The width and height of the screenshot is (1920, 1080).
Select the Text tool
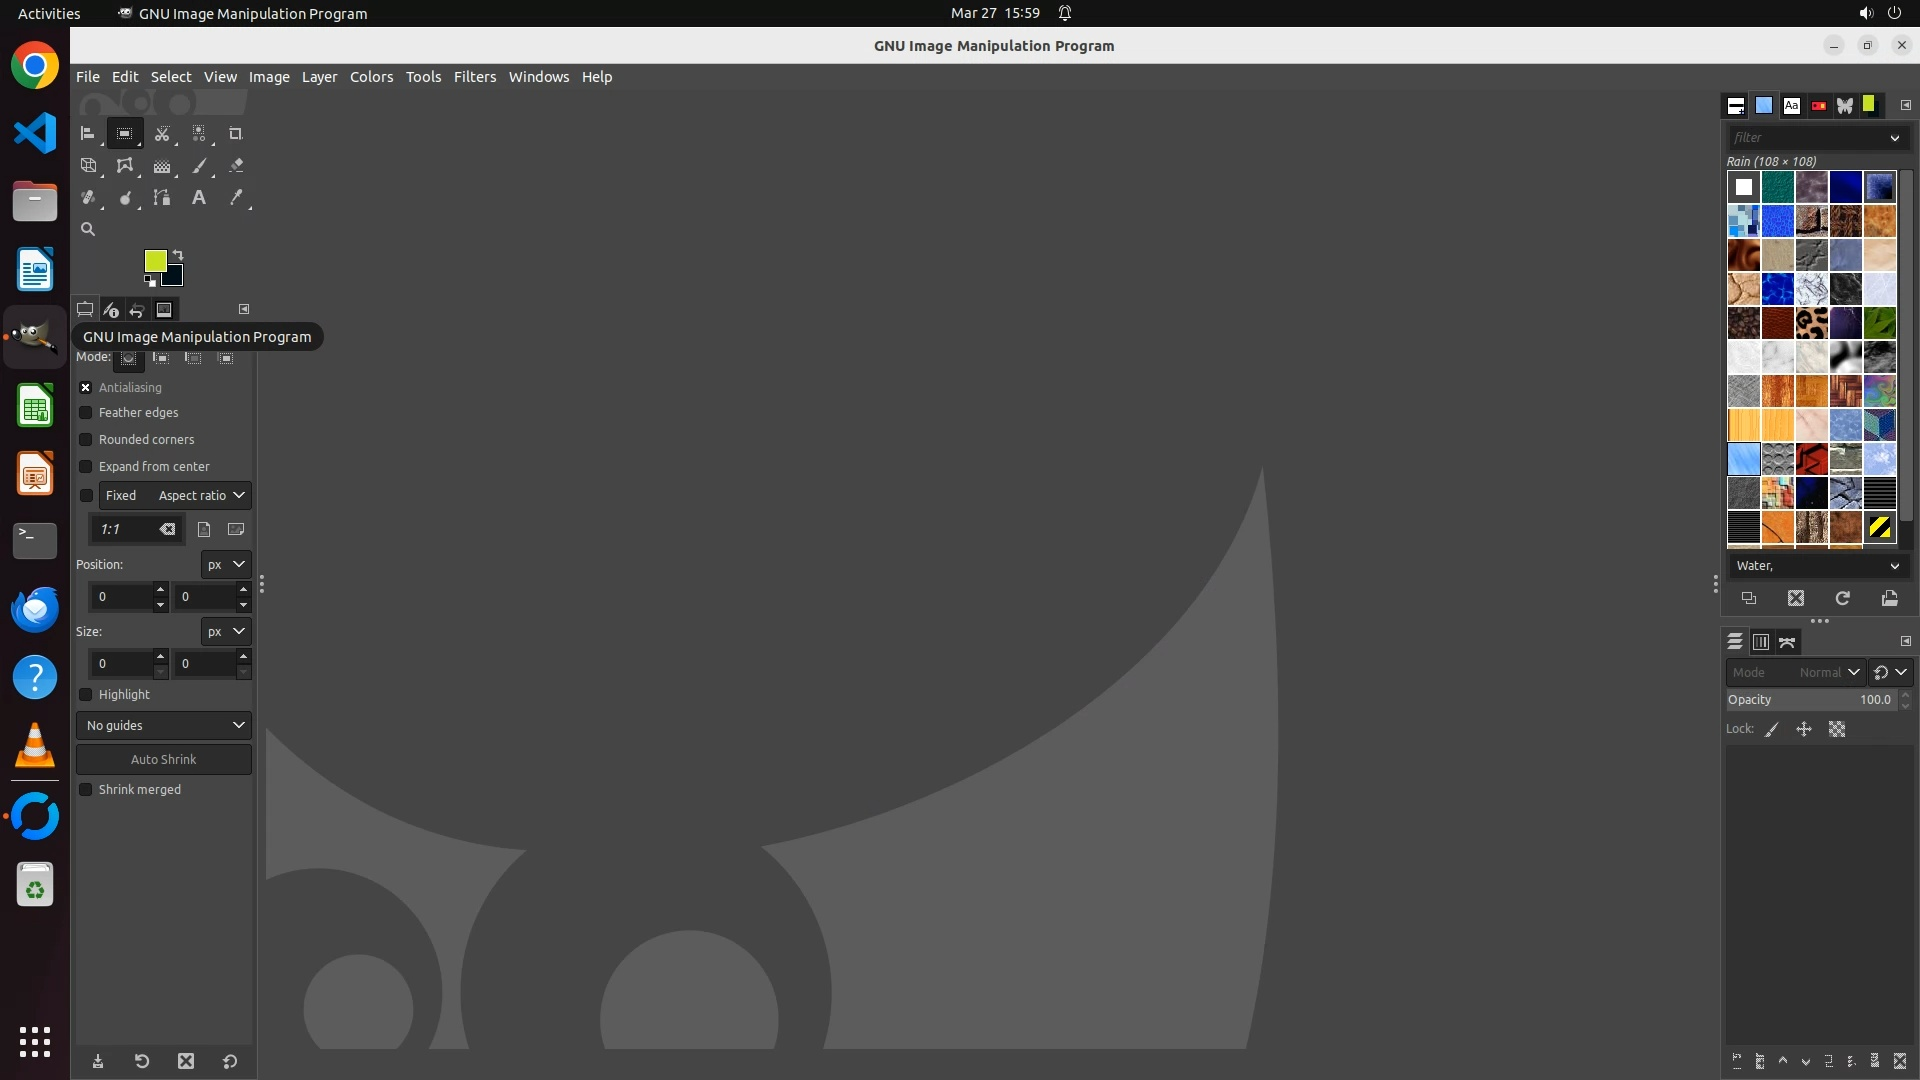point(199,198)
